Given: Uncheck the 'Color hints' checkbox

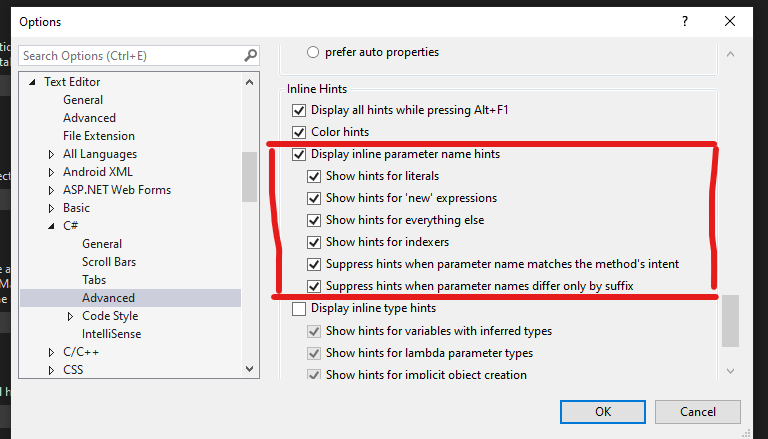Looking at the screenshot, I should coord(299,132).
